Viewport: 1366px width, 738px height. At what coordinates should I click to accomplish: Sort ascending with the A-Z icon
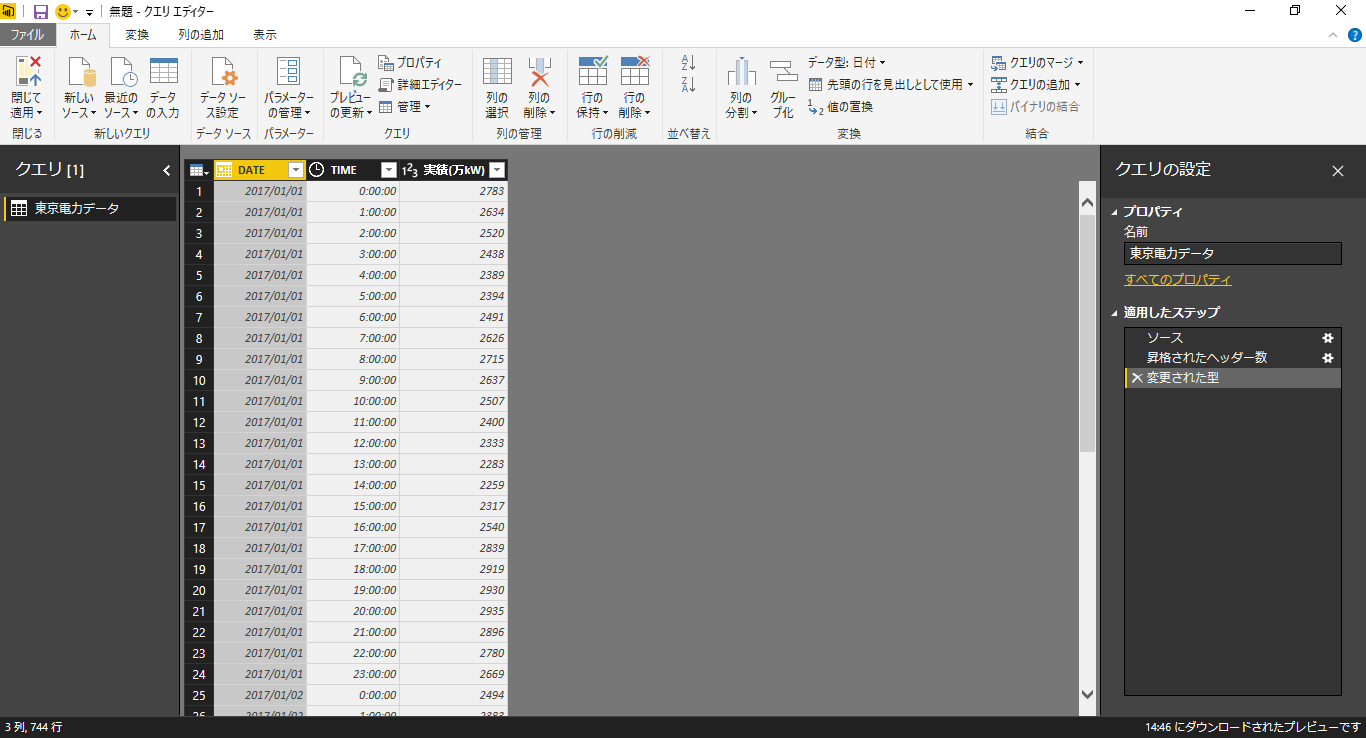pos(688,62)
